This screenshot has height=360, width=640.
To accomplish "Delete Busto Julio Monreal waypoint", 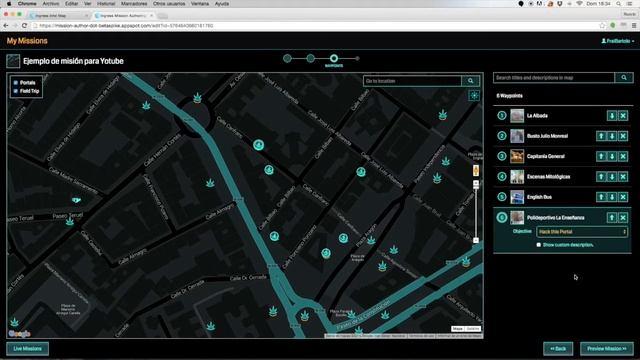I will pos(623,136).
